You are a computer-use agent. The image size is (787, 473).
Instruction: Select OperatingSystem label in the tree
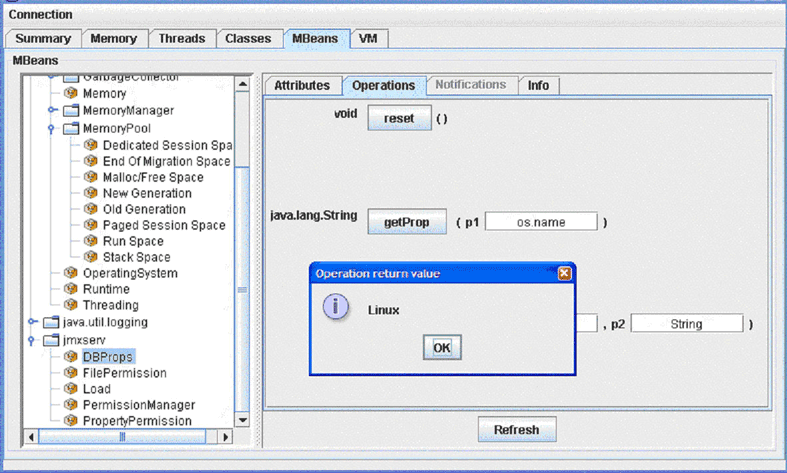pyautogui.click(x=130, y=273)
